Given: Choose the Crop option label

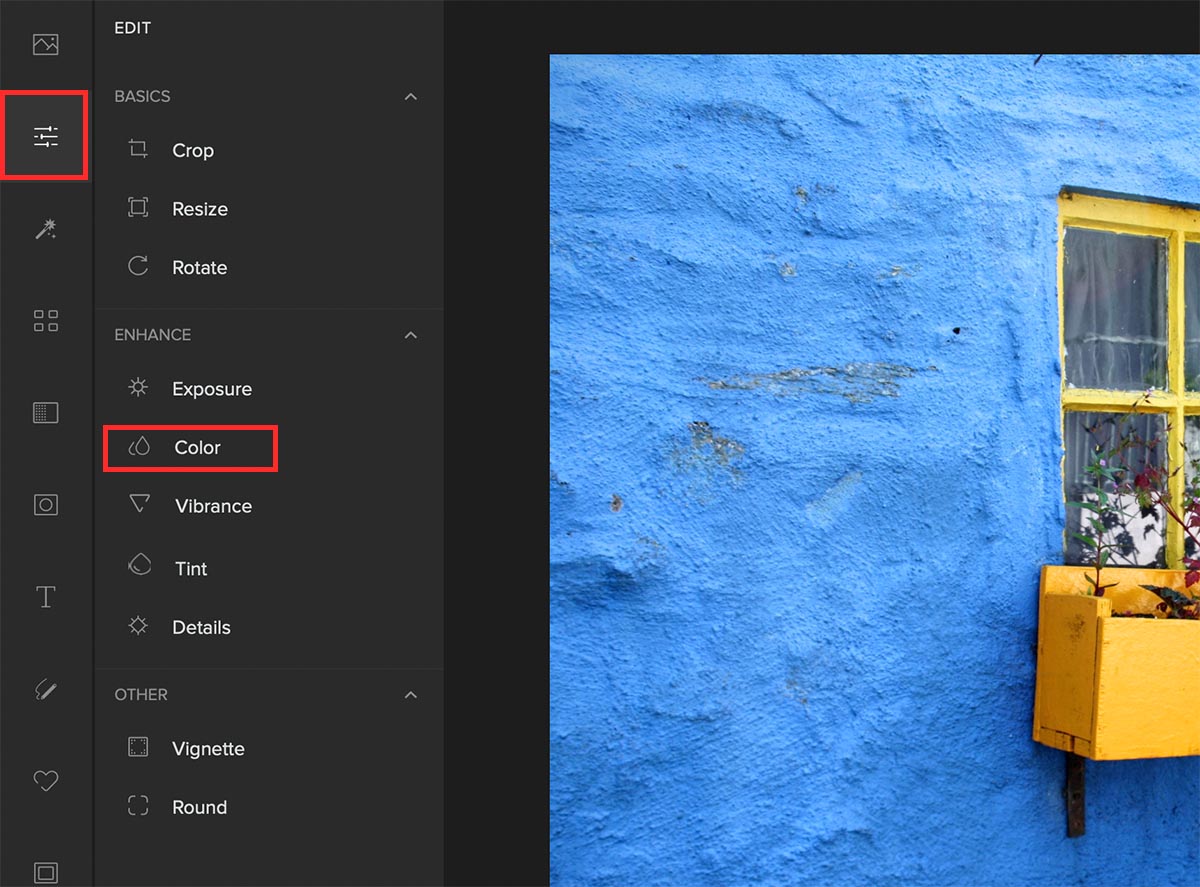Looking at the screenshot, I should click(x=193, y=151).
